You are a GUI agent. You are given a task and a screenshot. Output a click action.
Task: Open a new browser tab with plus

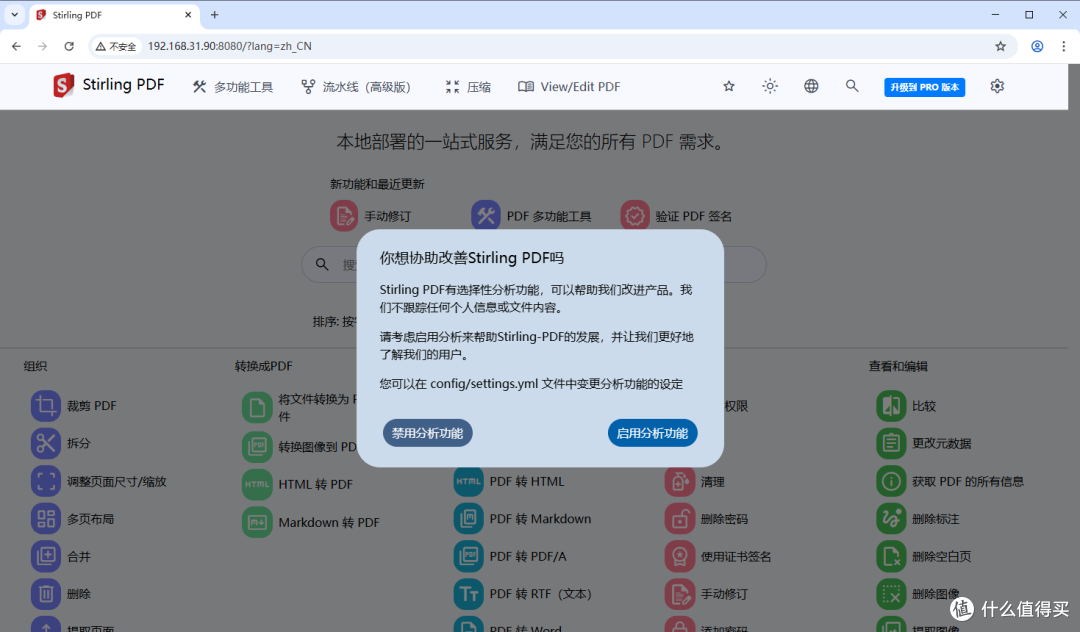coord(214,14)
